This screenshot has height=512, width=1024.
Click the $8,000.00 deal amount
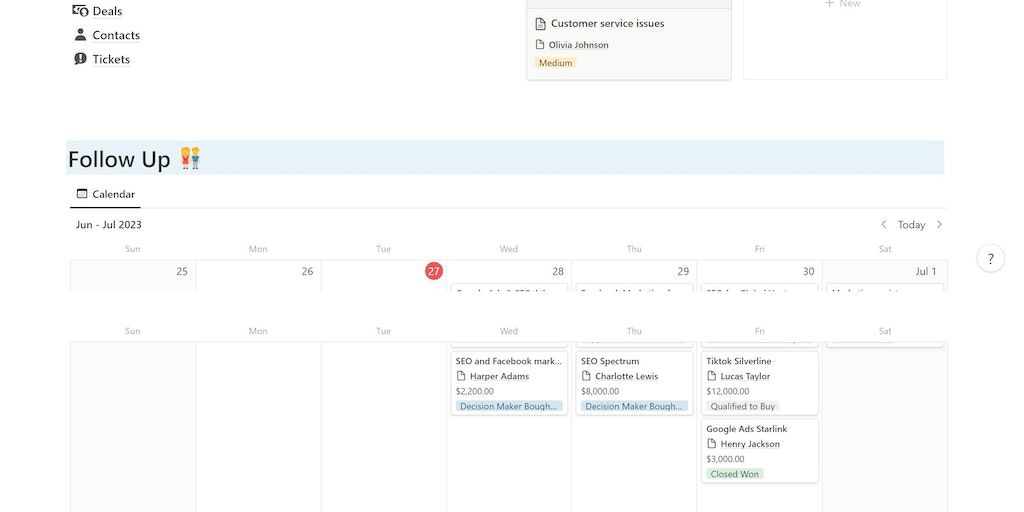pos(600,391)
